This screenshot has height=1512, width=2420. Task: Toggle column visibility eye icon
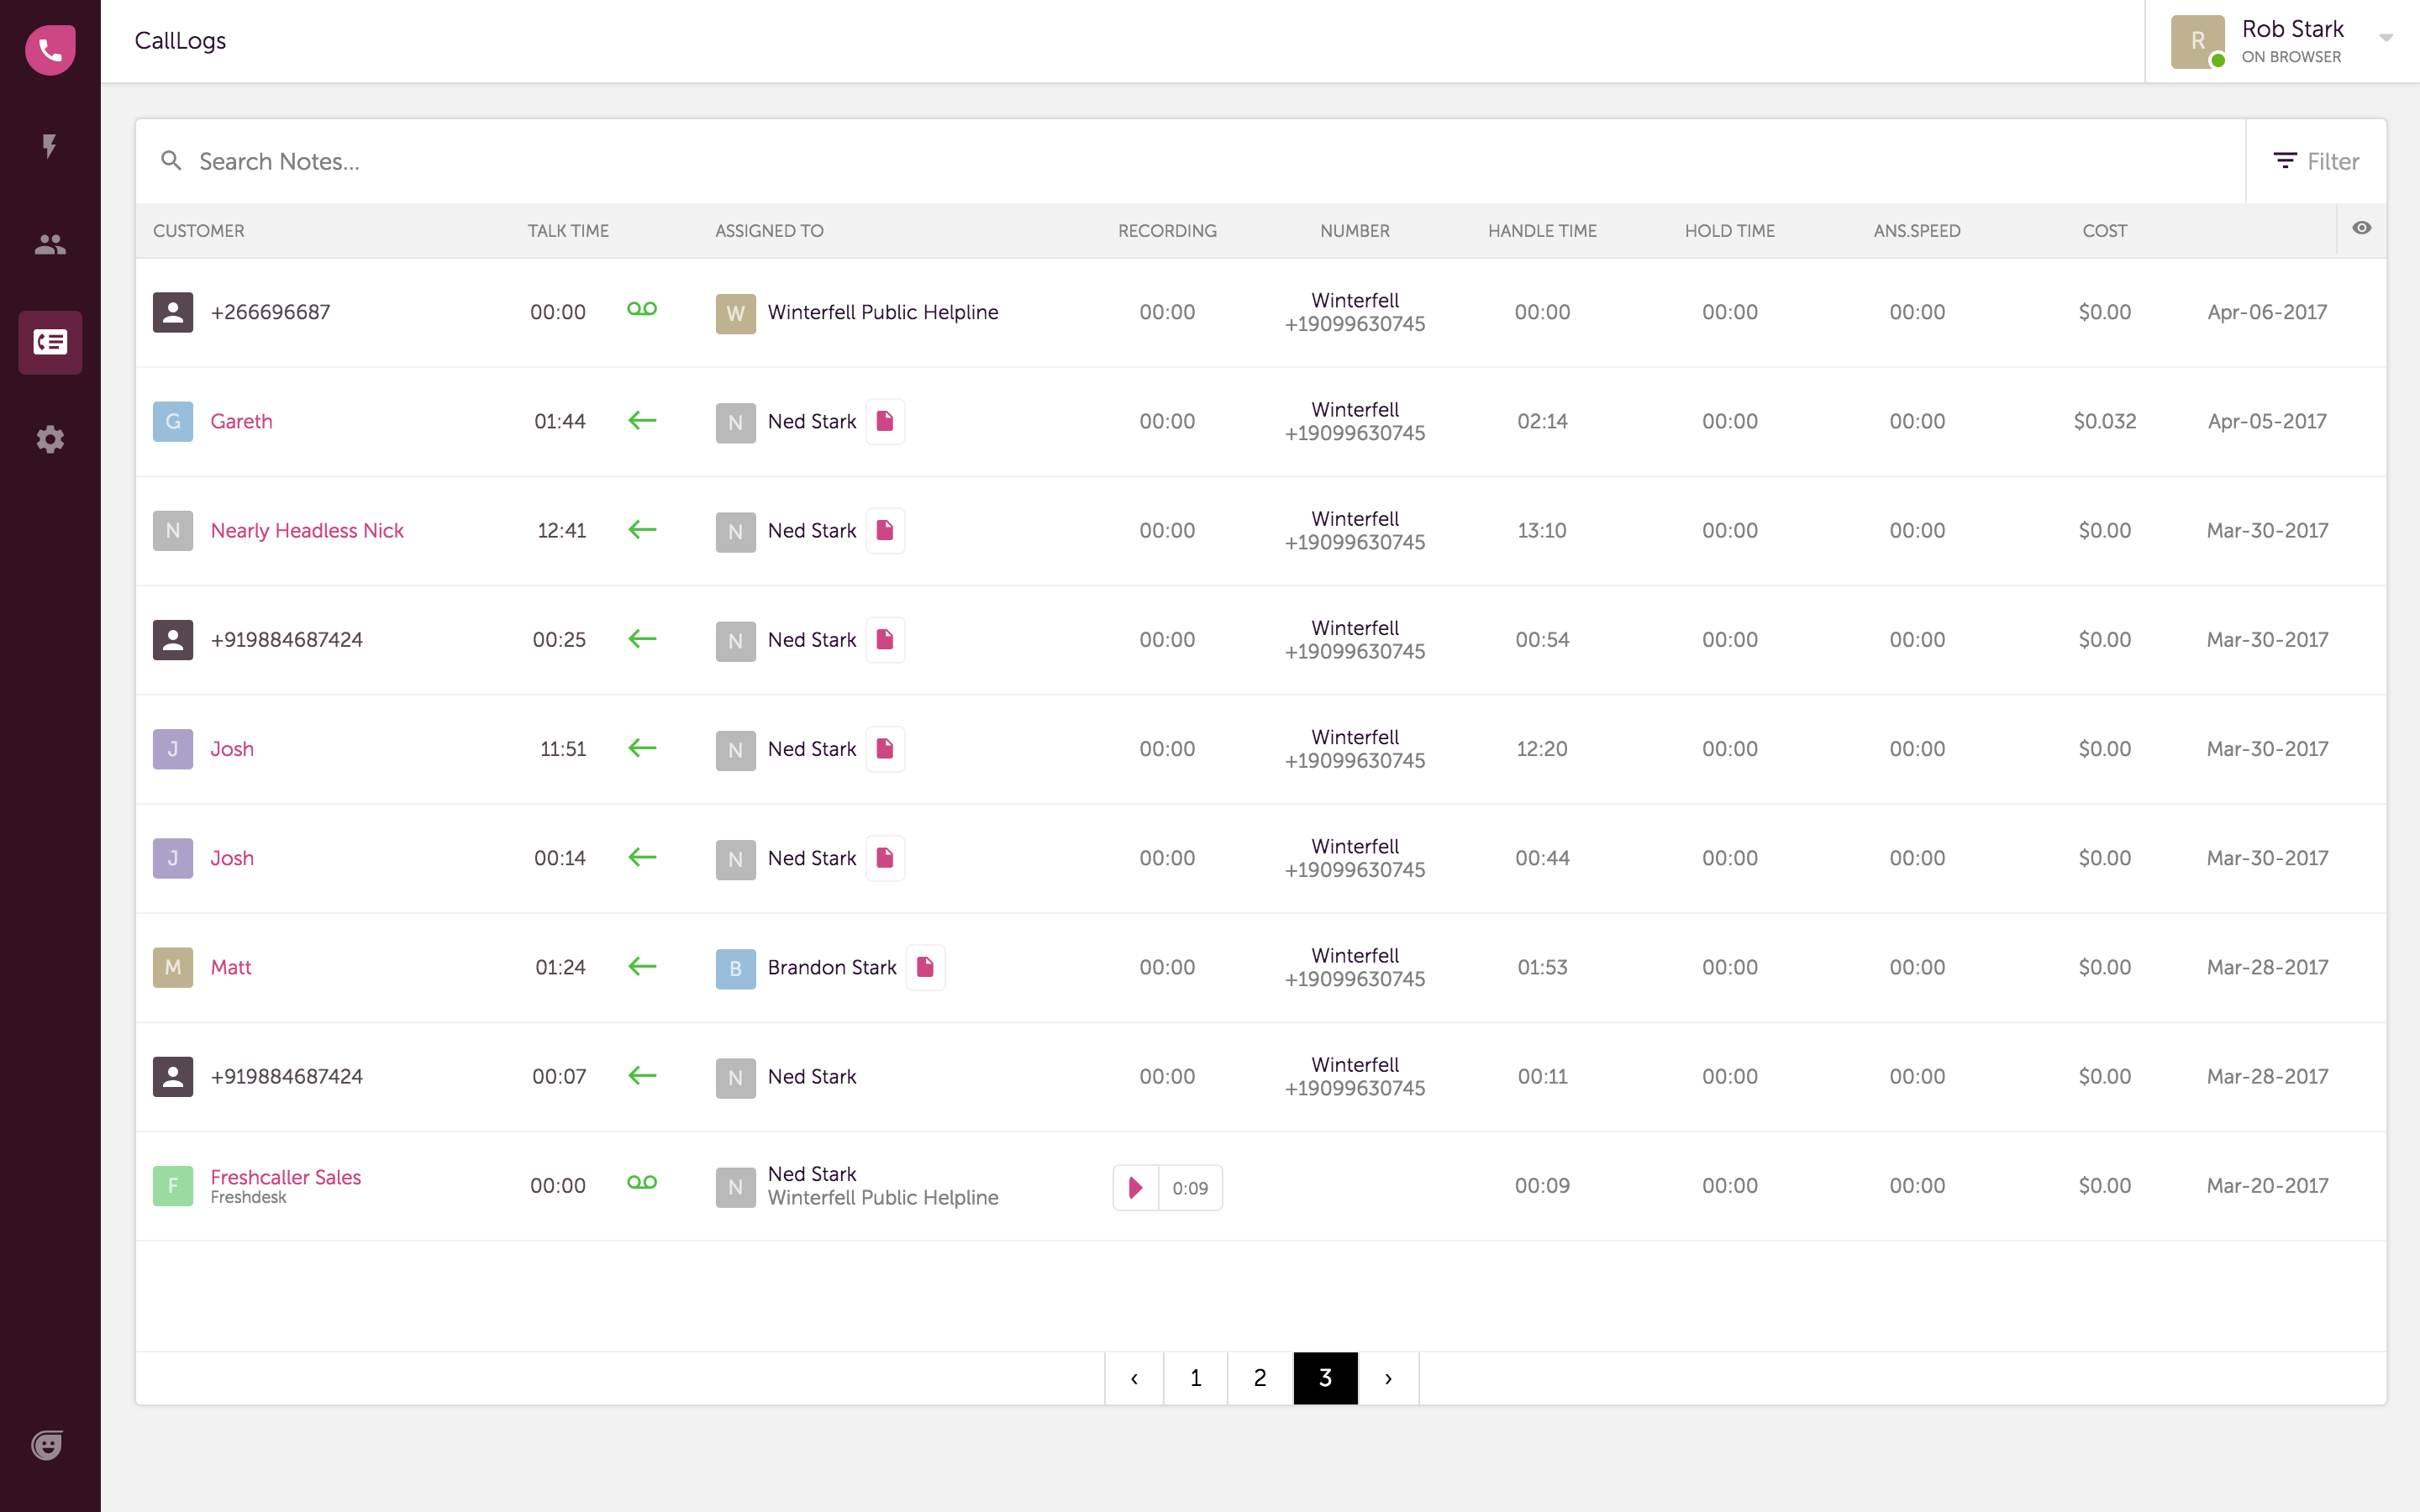click(x=2361, y=228)
